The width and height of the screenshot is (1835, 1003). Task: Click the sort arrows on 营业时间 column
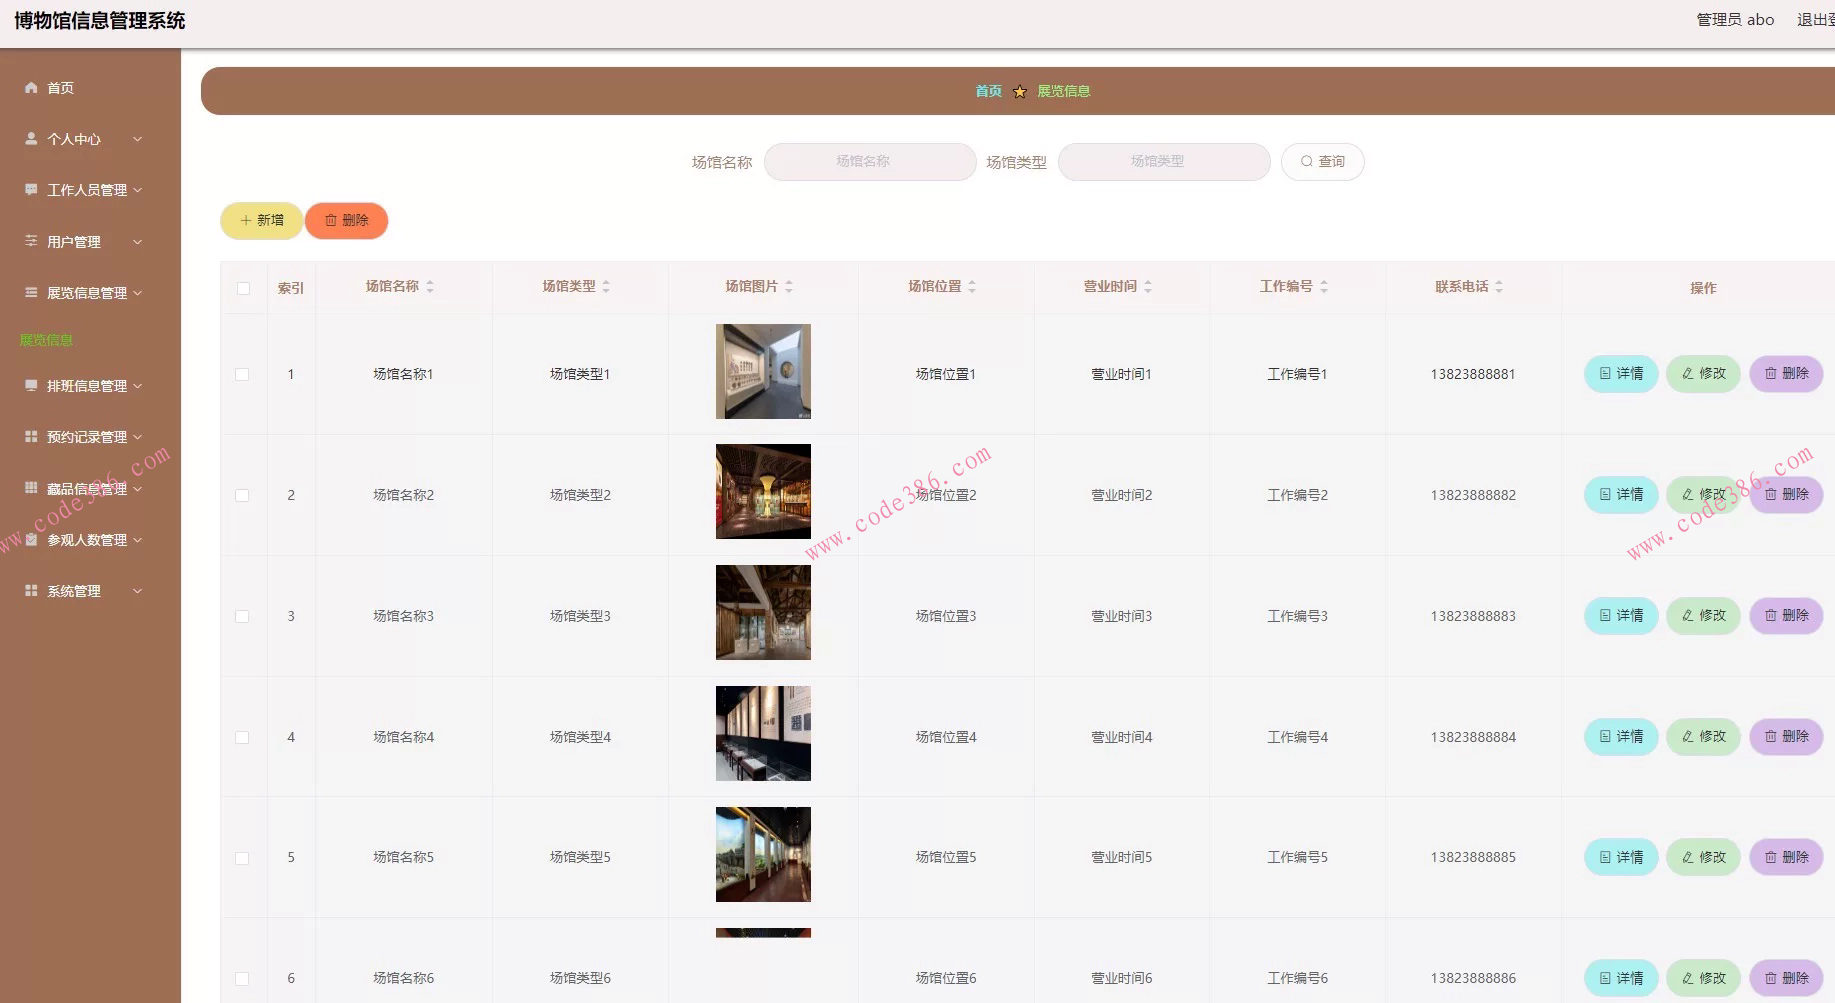point(1148,287)
